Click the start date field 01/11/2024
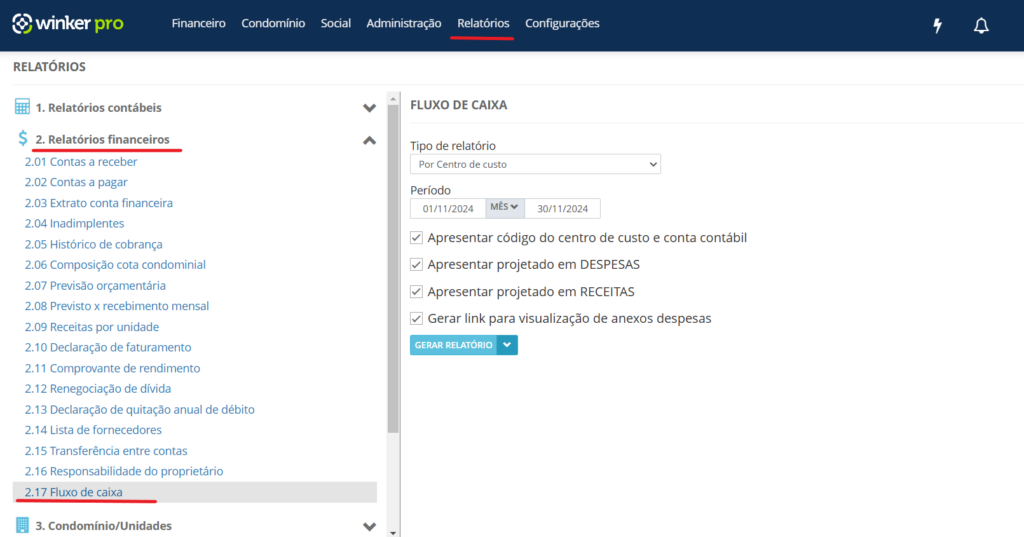 pos(448,208)
